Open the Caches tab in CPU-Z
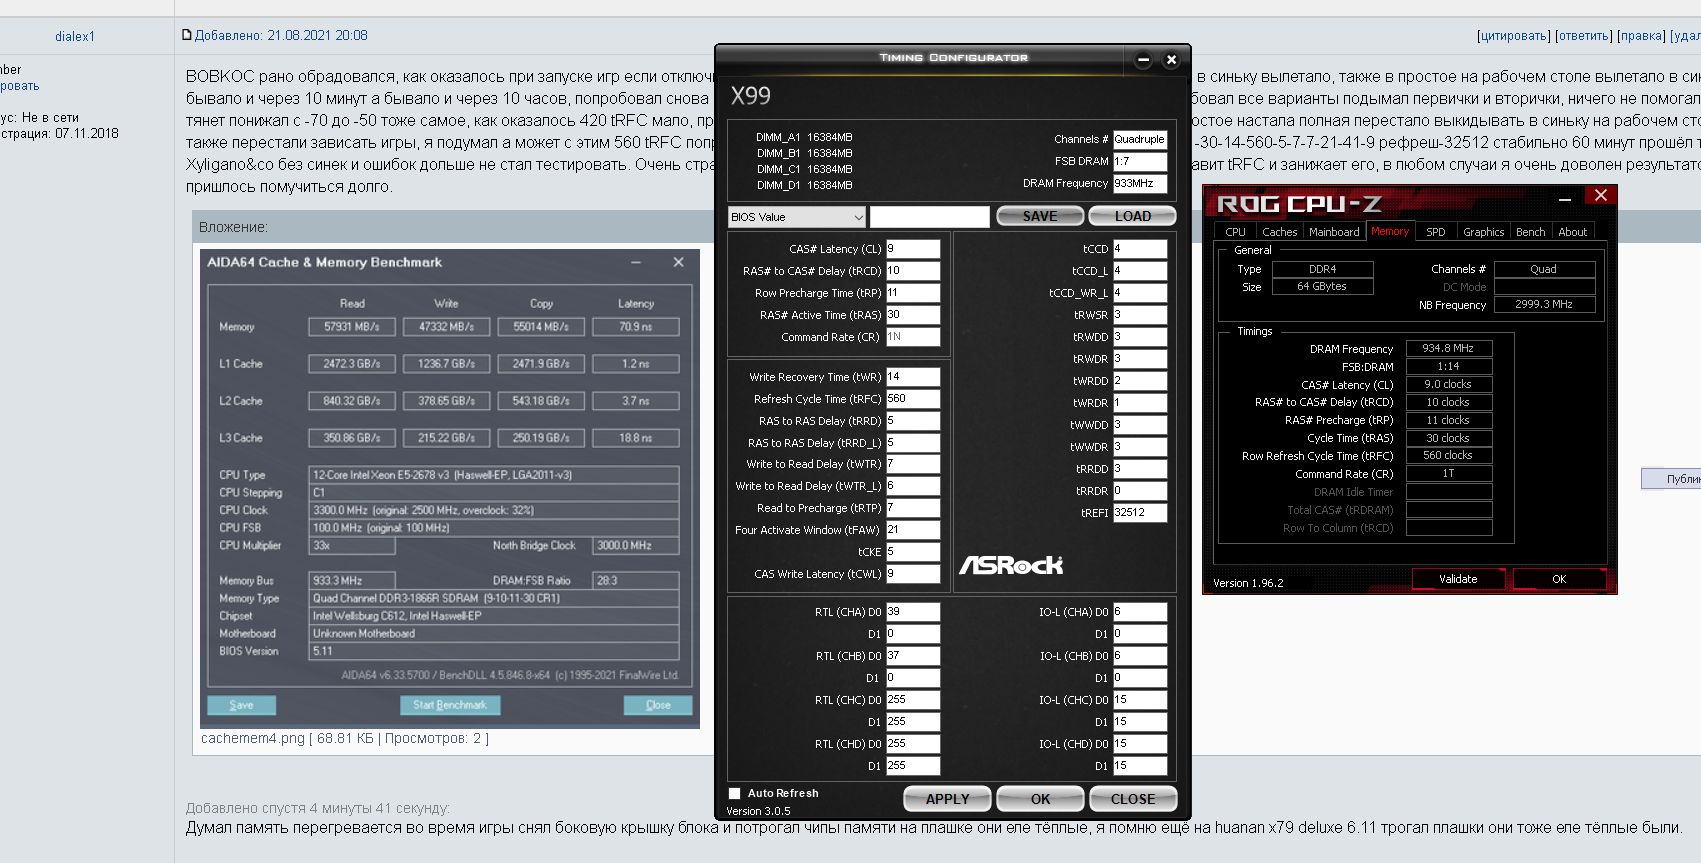Screen dimensions: 1701x863 coord(1279,232)
